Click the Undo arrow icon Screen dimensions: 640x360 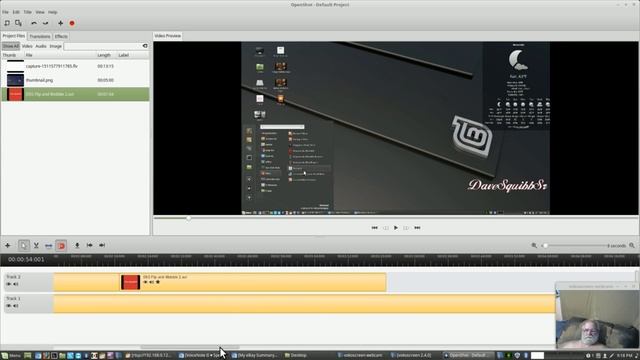tap(34, 23)
